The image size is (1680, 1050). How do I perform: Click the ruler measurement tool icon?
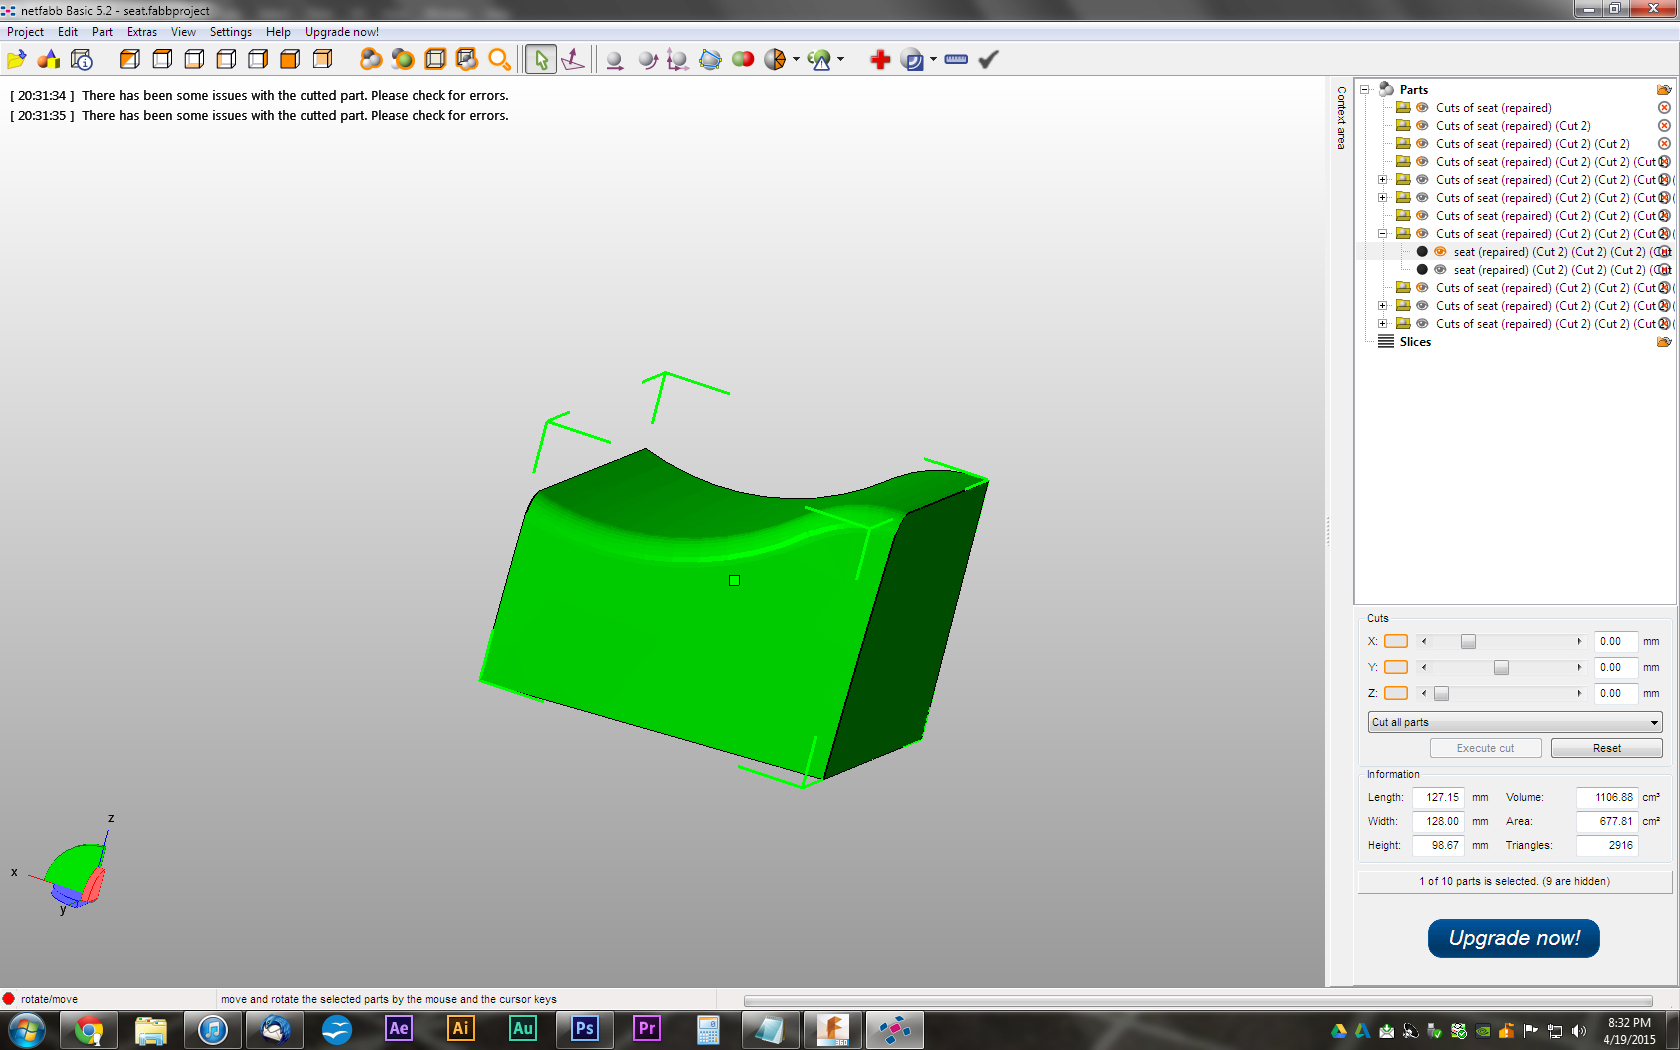point(956,60)
